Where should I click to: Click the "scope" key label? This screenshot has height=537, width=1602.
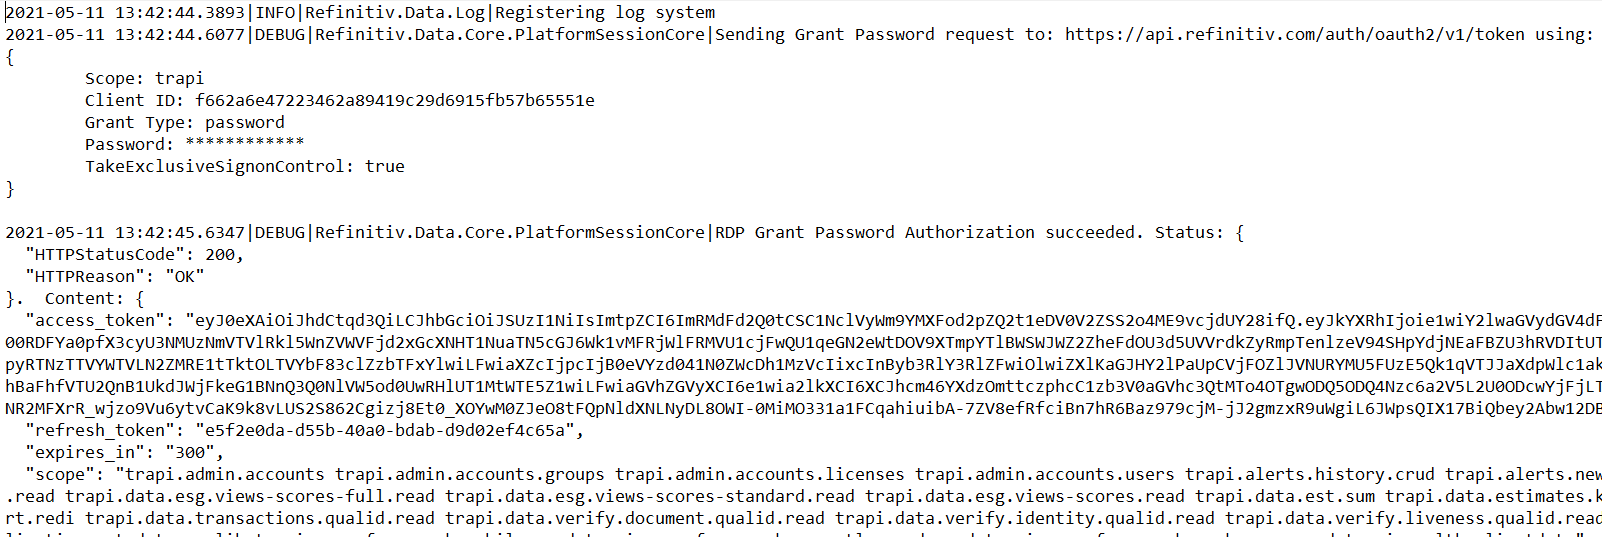click(x=64, y=474)
